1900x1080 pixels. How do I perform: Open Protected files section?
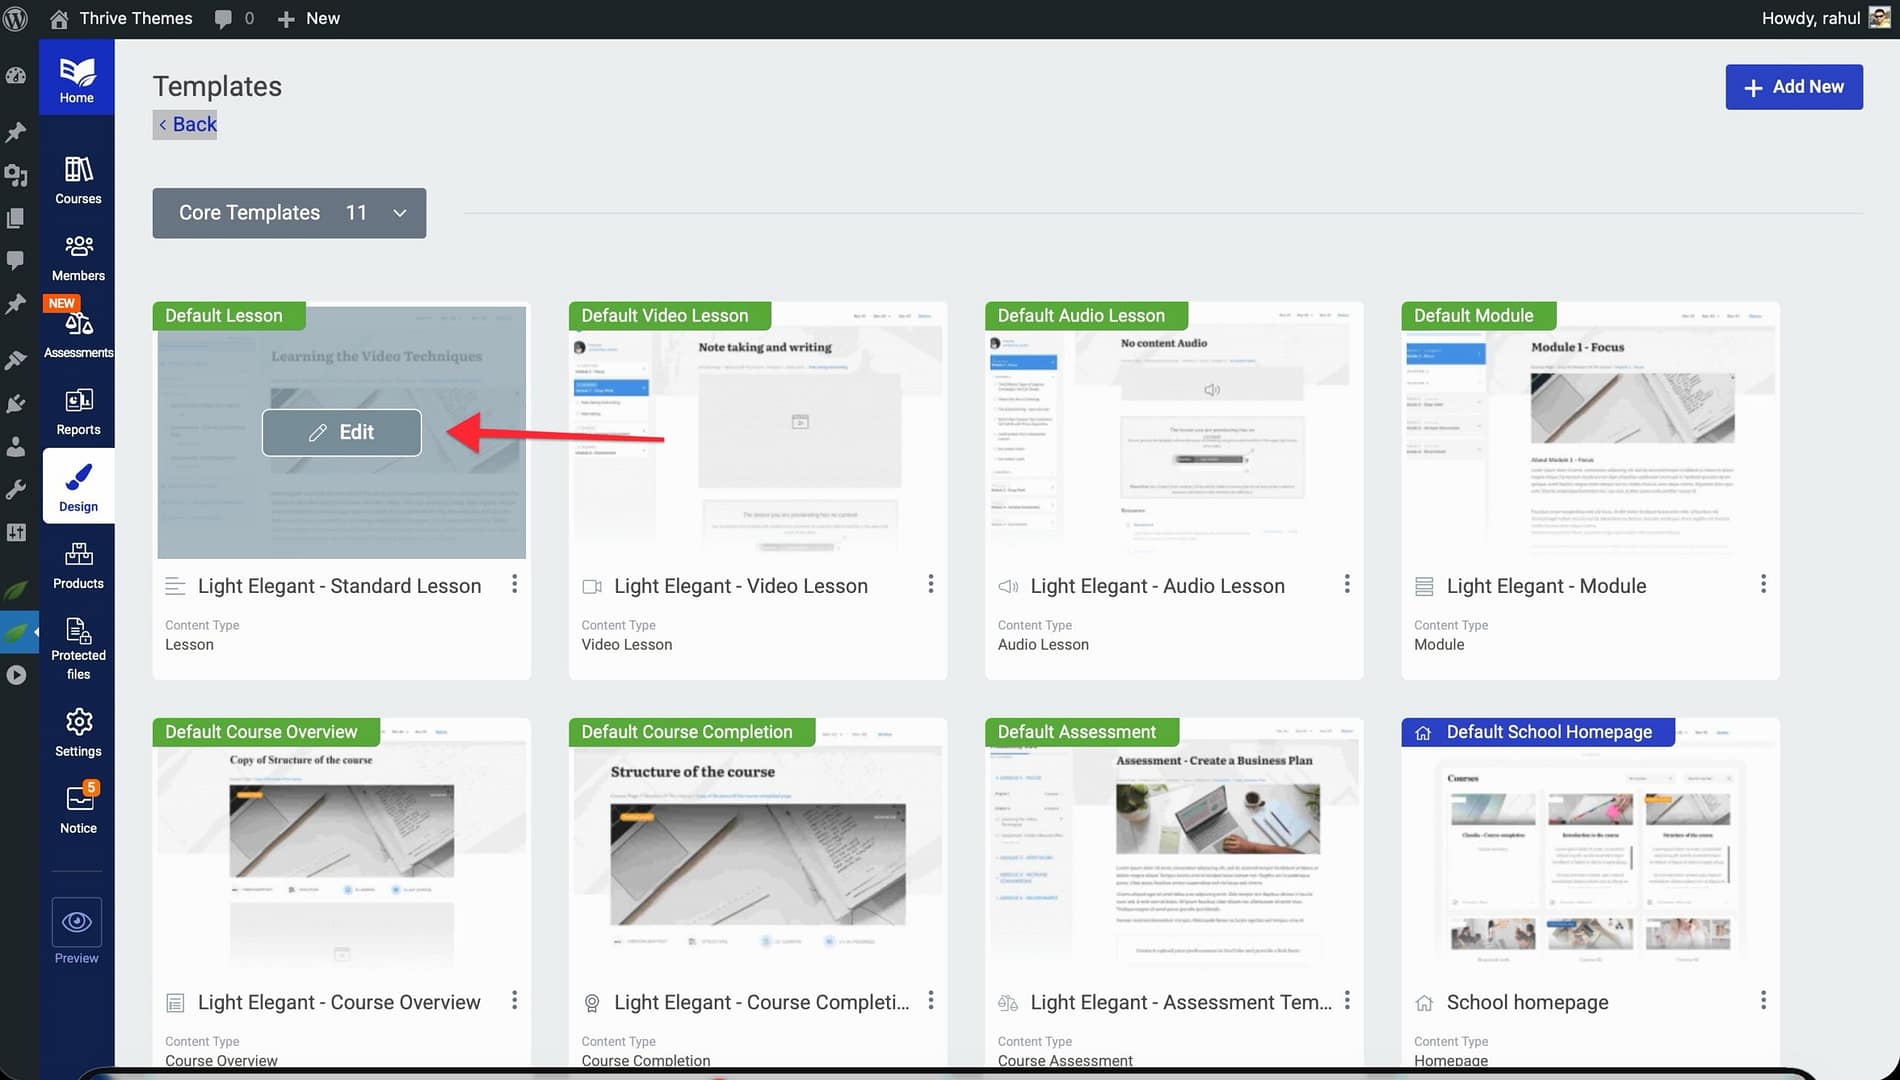point(78,646)
